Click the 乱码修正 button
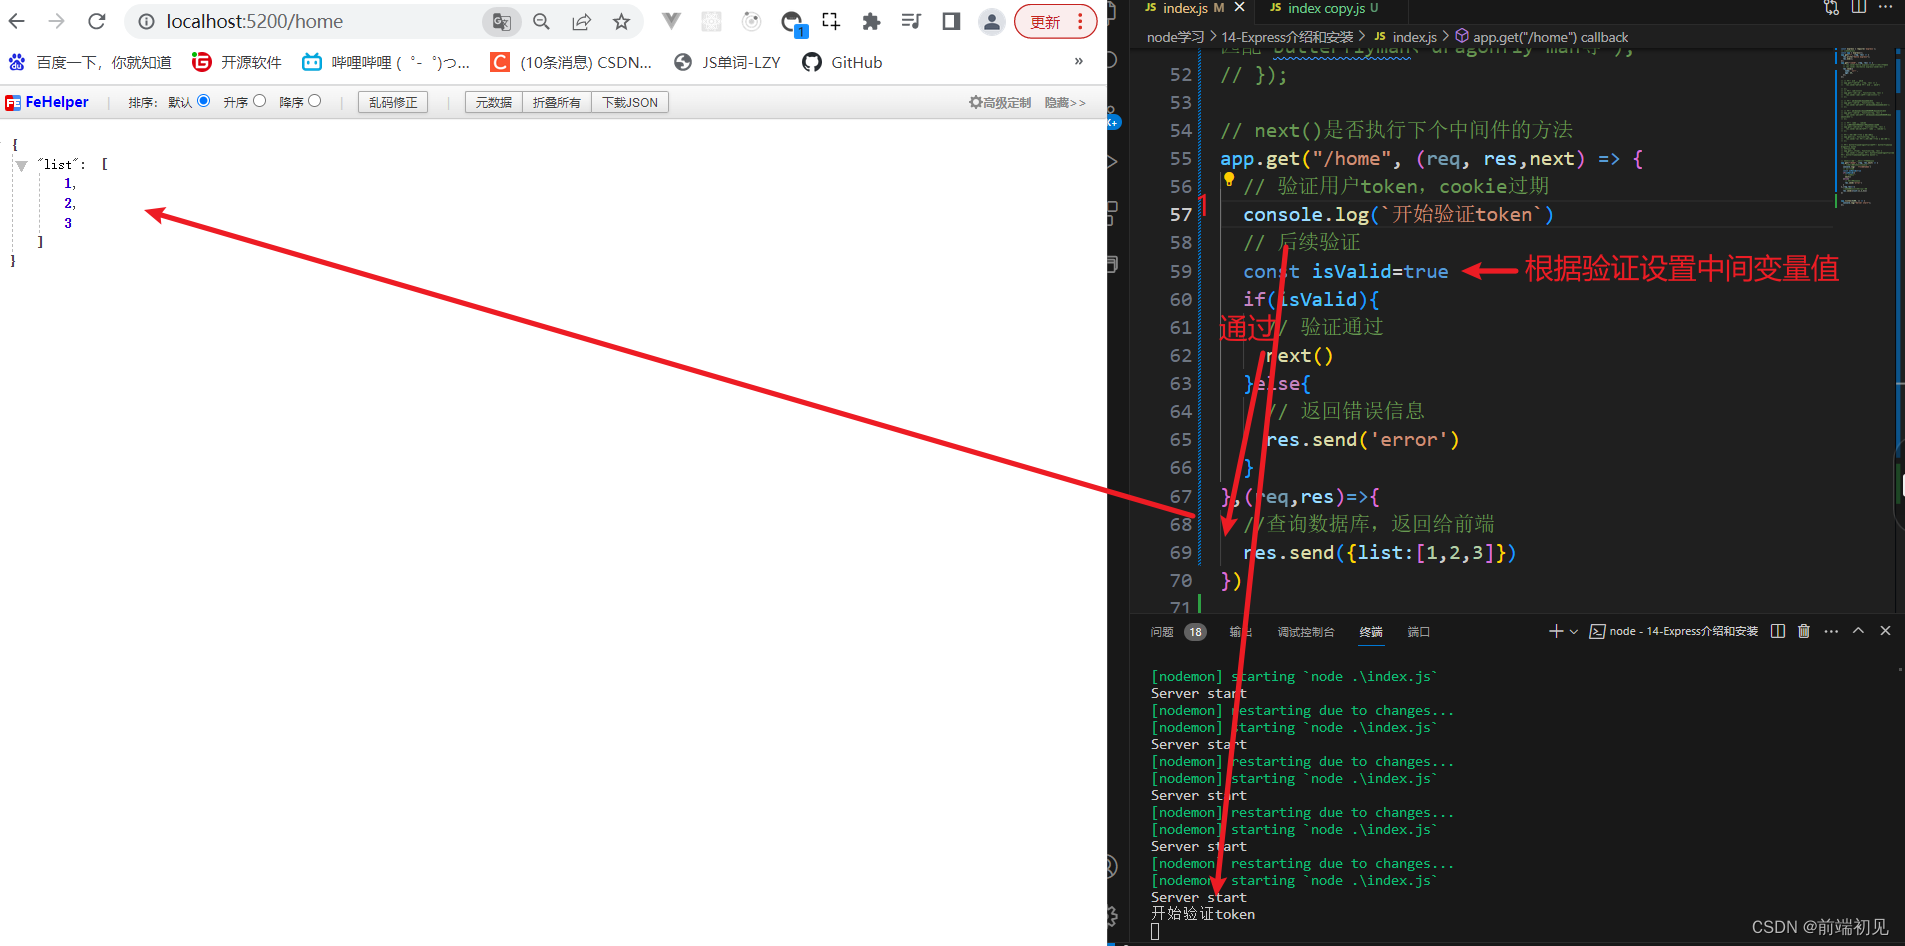Viewport: 1905px width, 946px height. click(x=393, y=102)
